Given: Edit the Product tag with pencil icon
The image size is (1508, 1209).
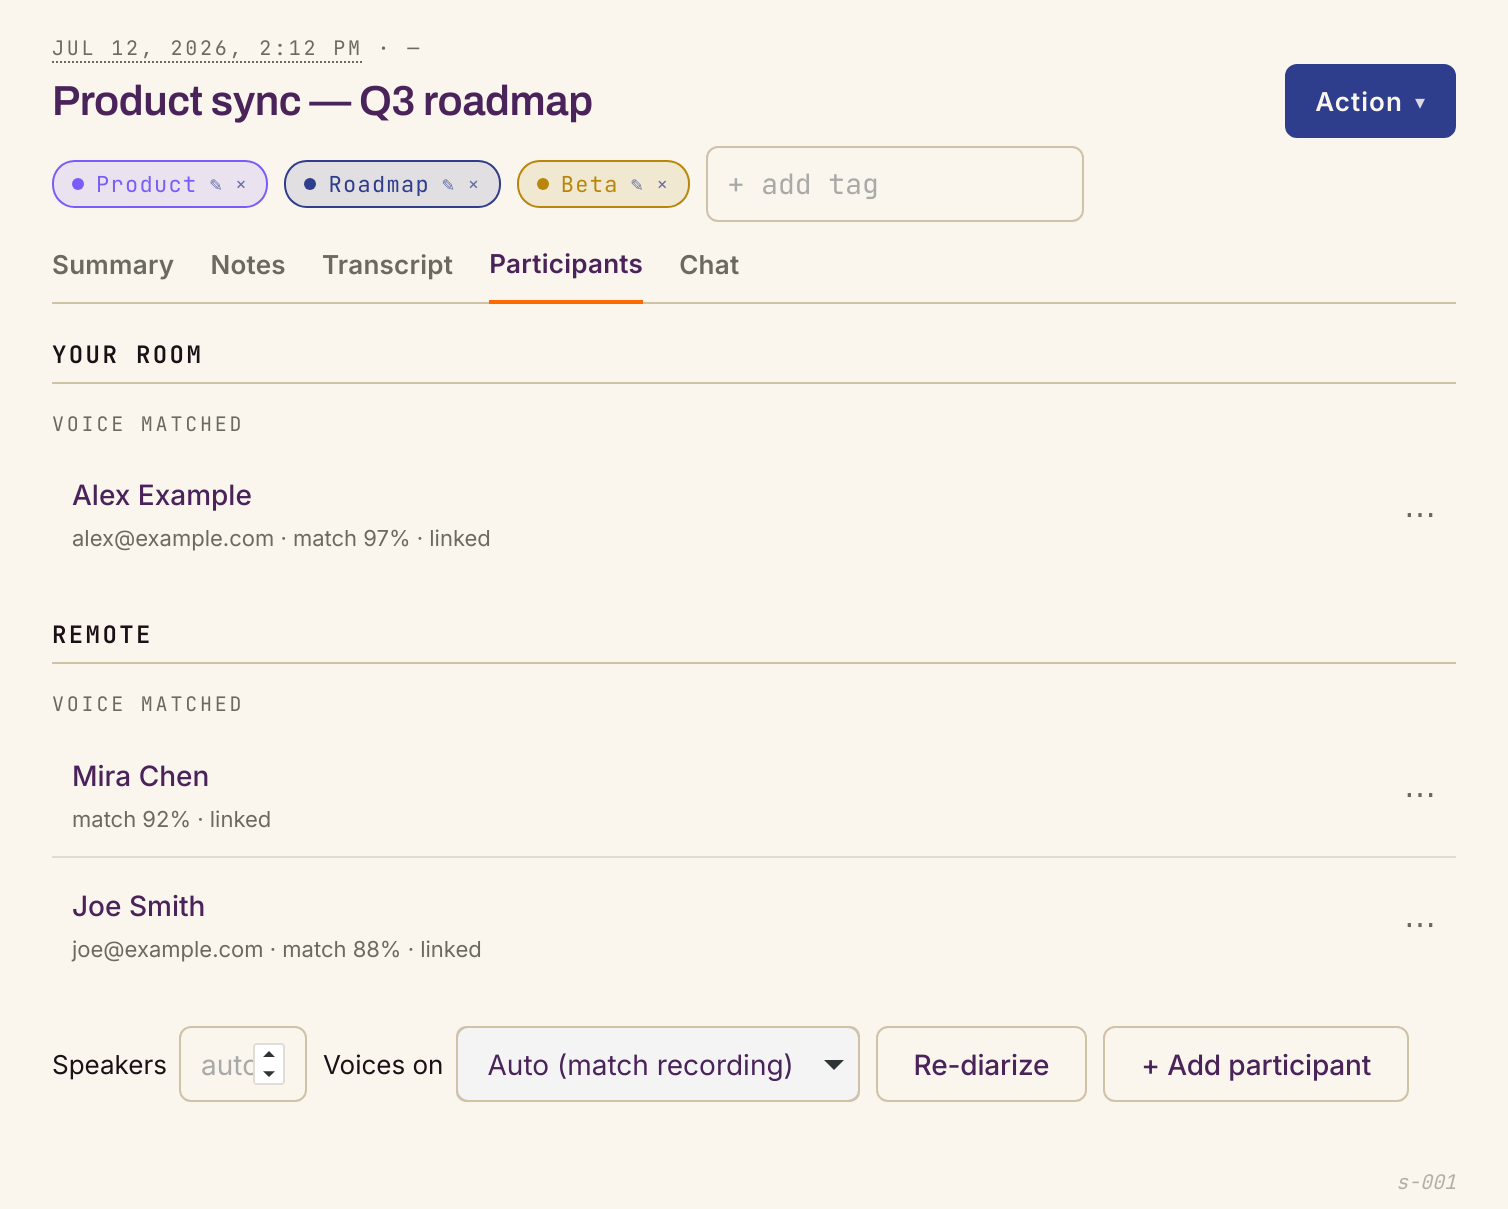Looking at the screenshot, I should [216, 185].
